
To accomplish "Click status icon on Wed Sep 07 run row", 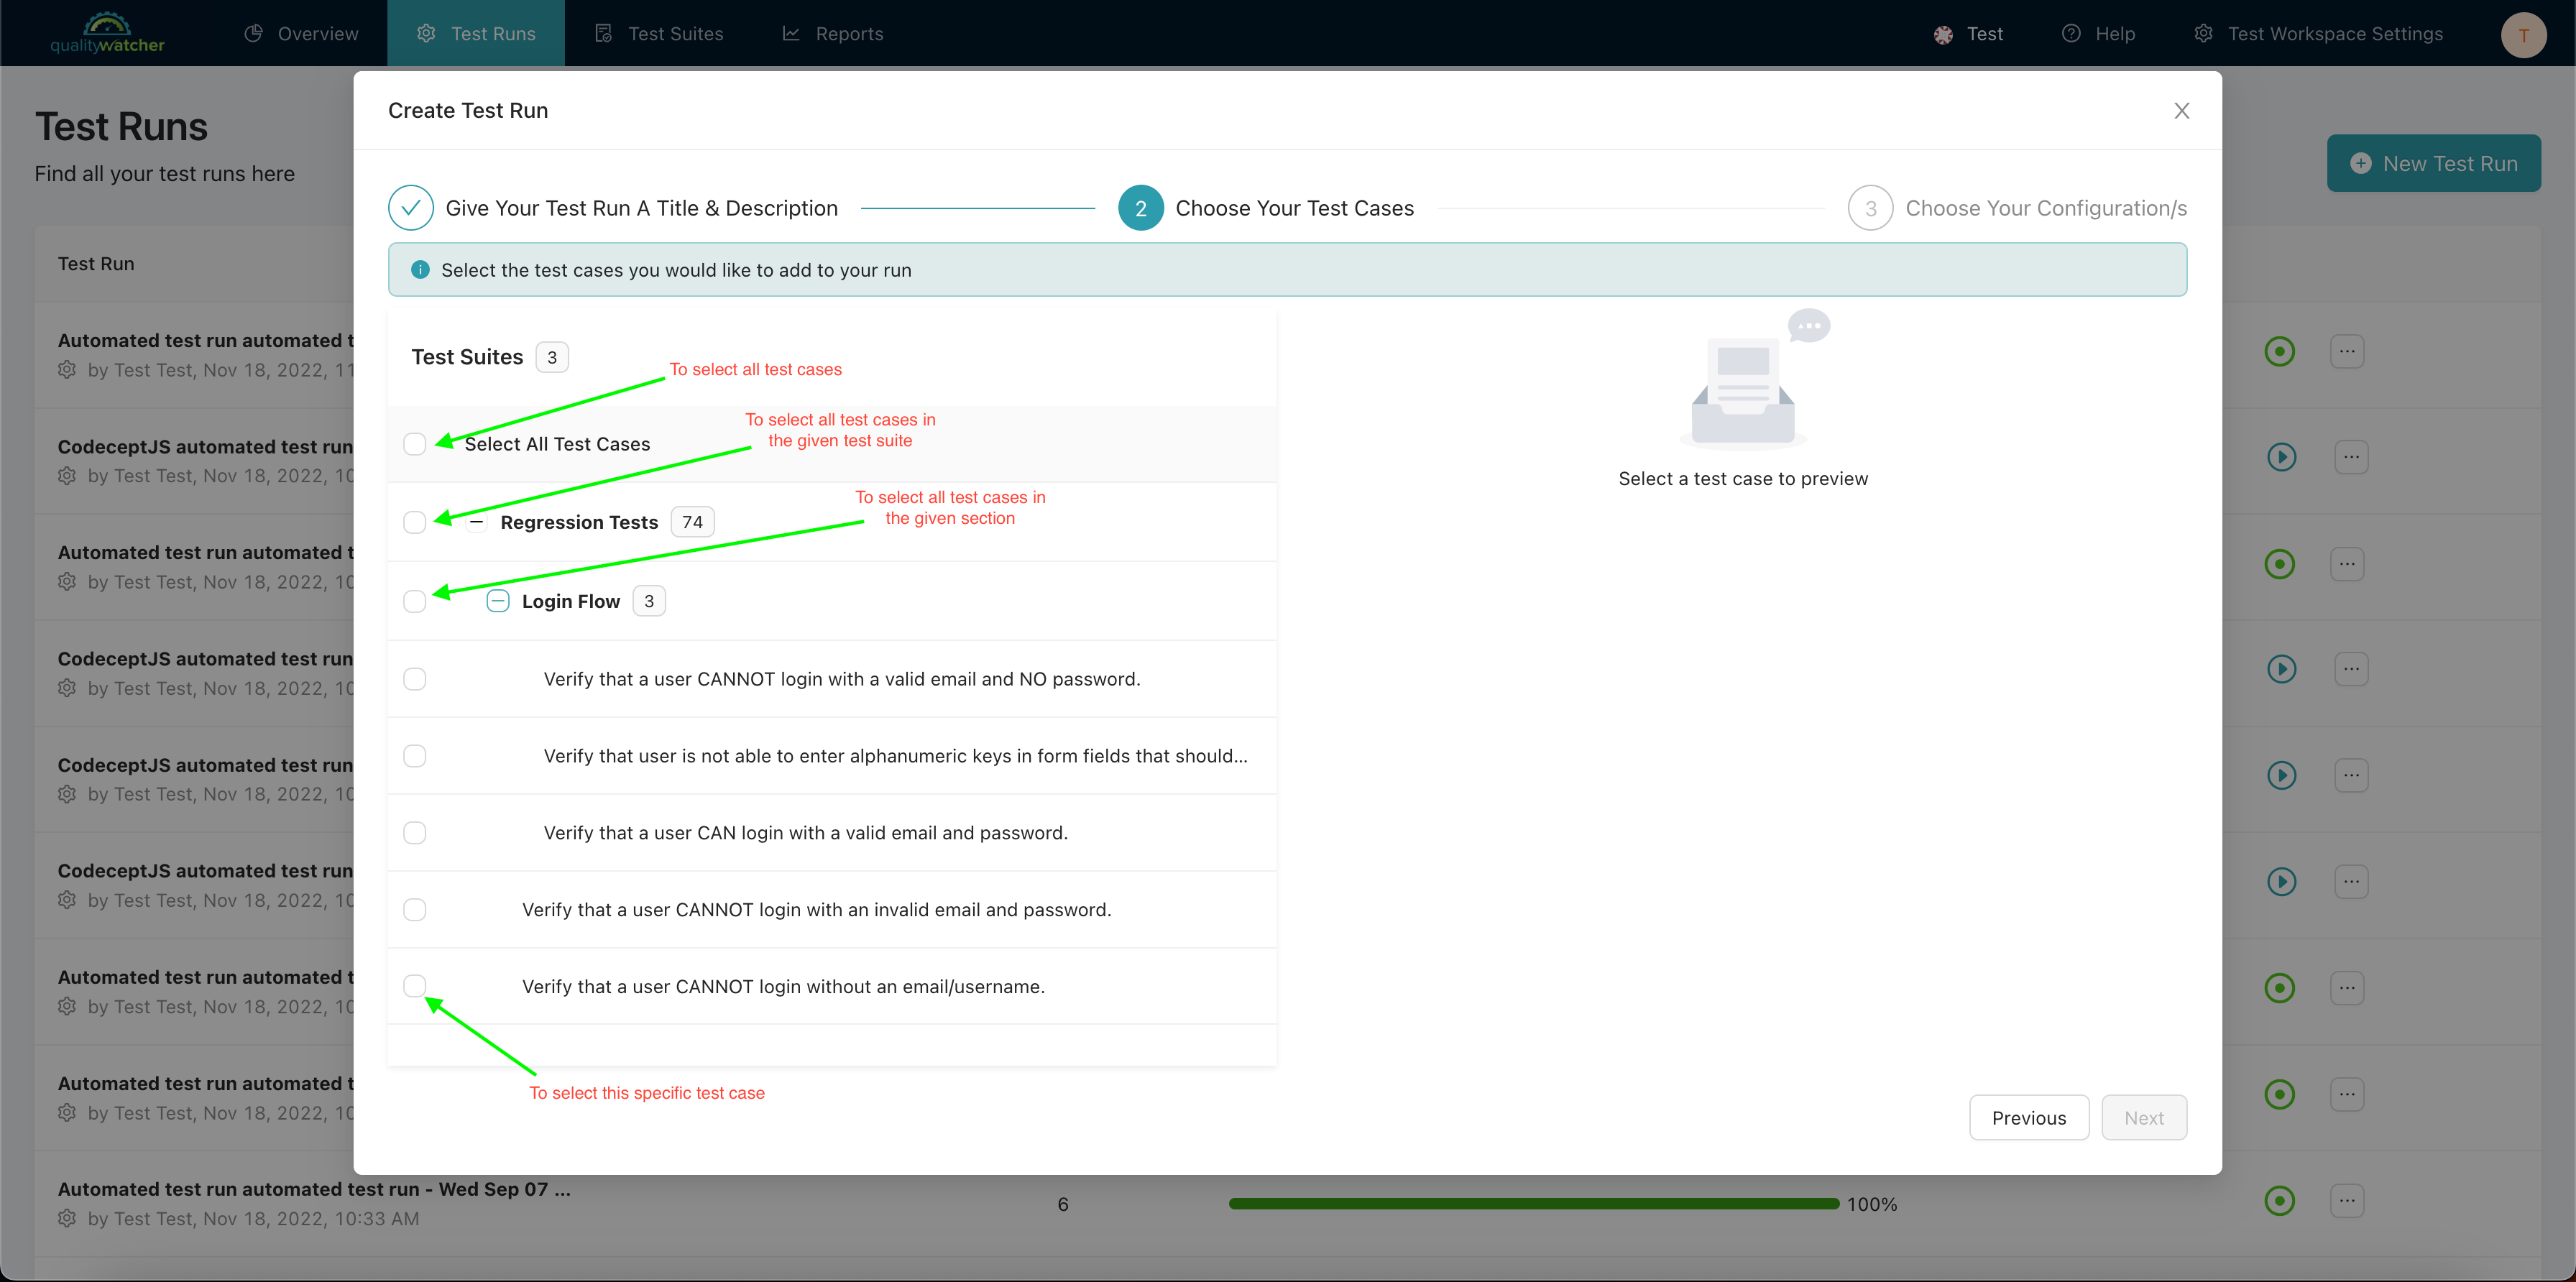I will click(2279, 1200).
